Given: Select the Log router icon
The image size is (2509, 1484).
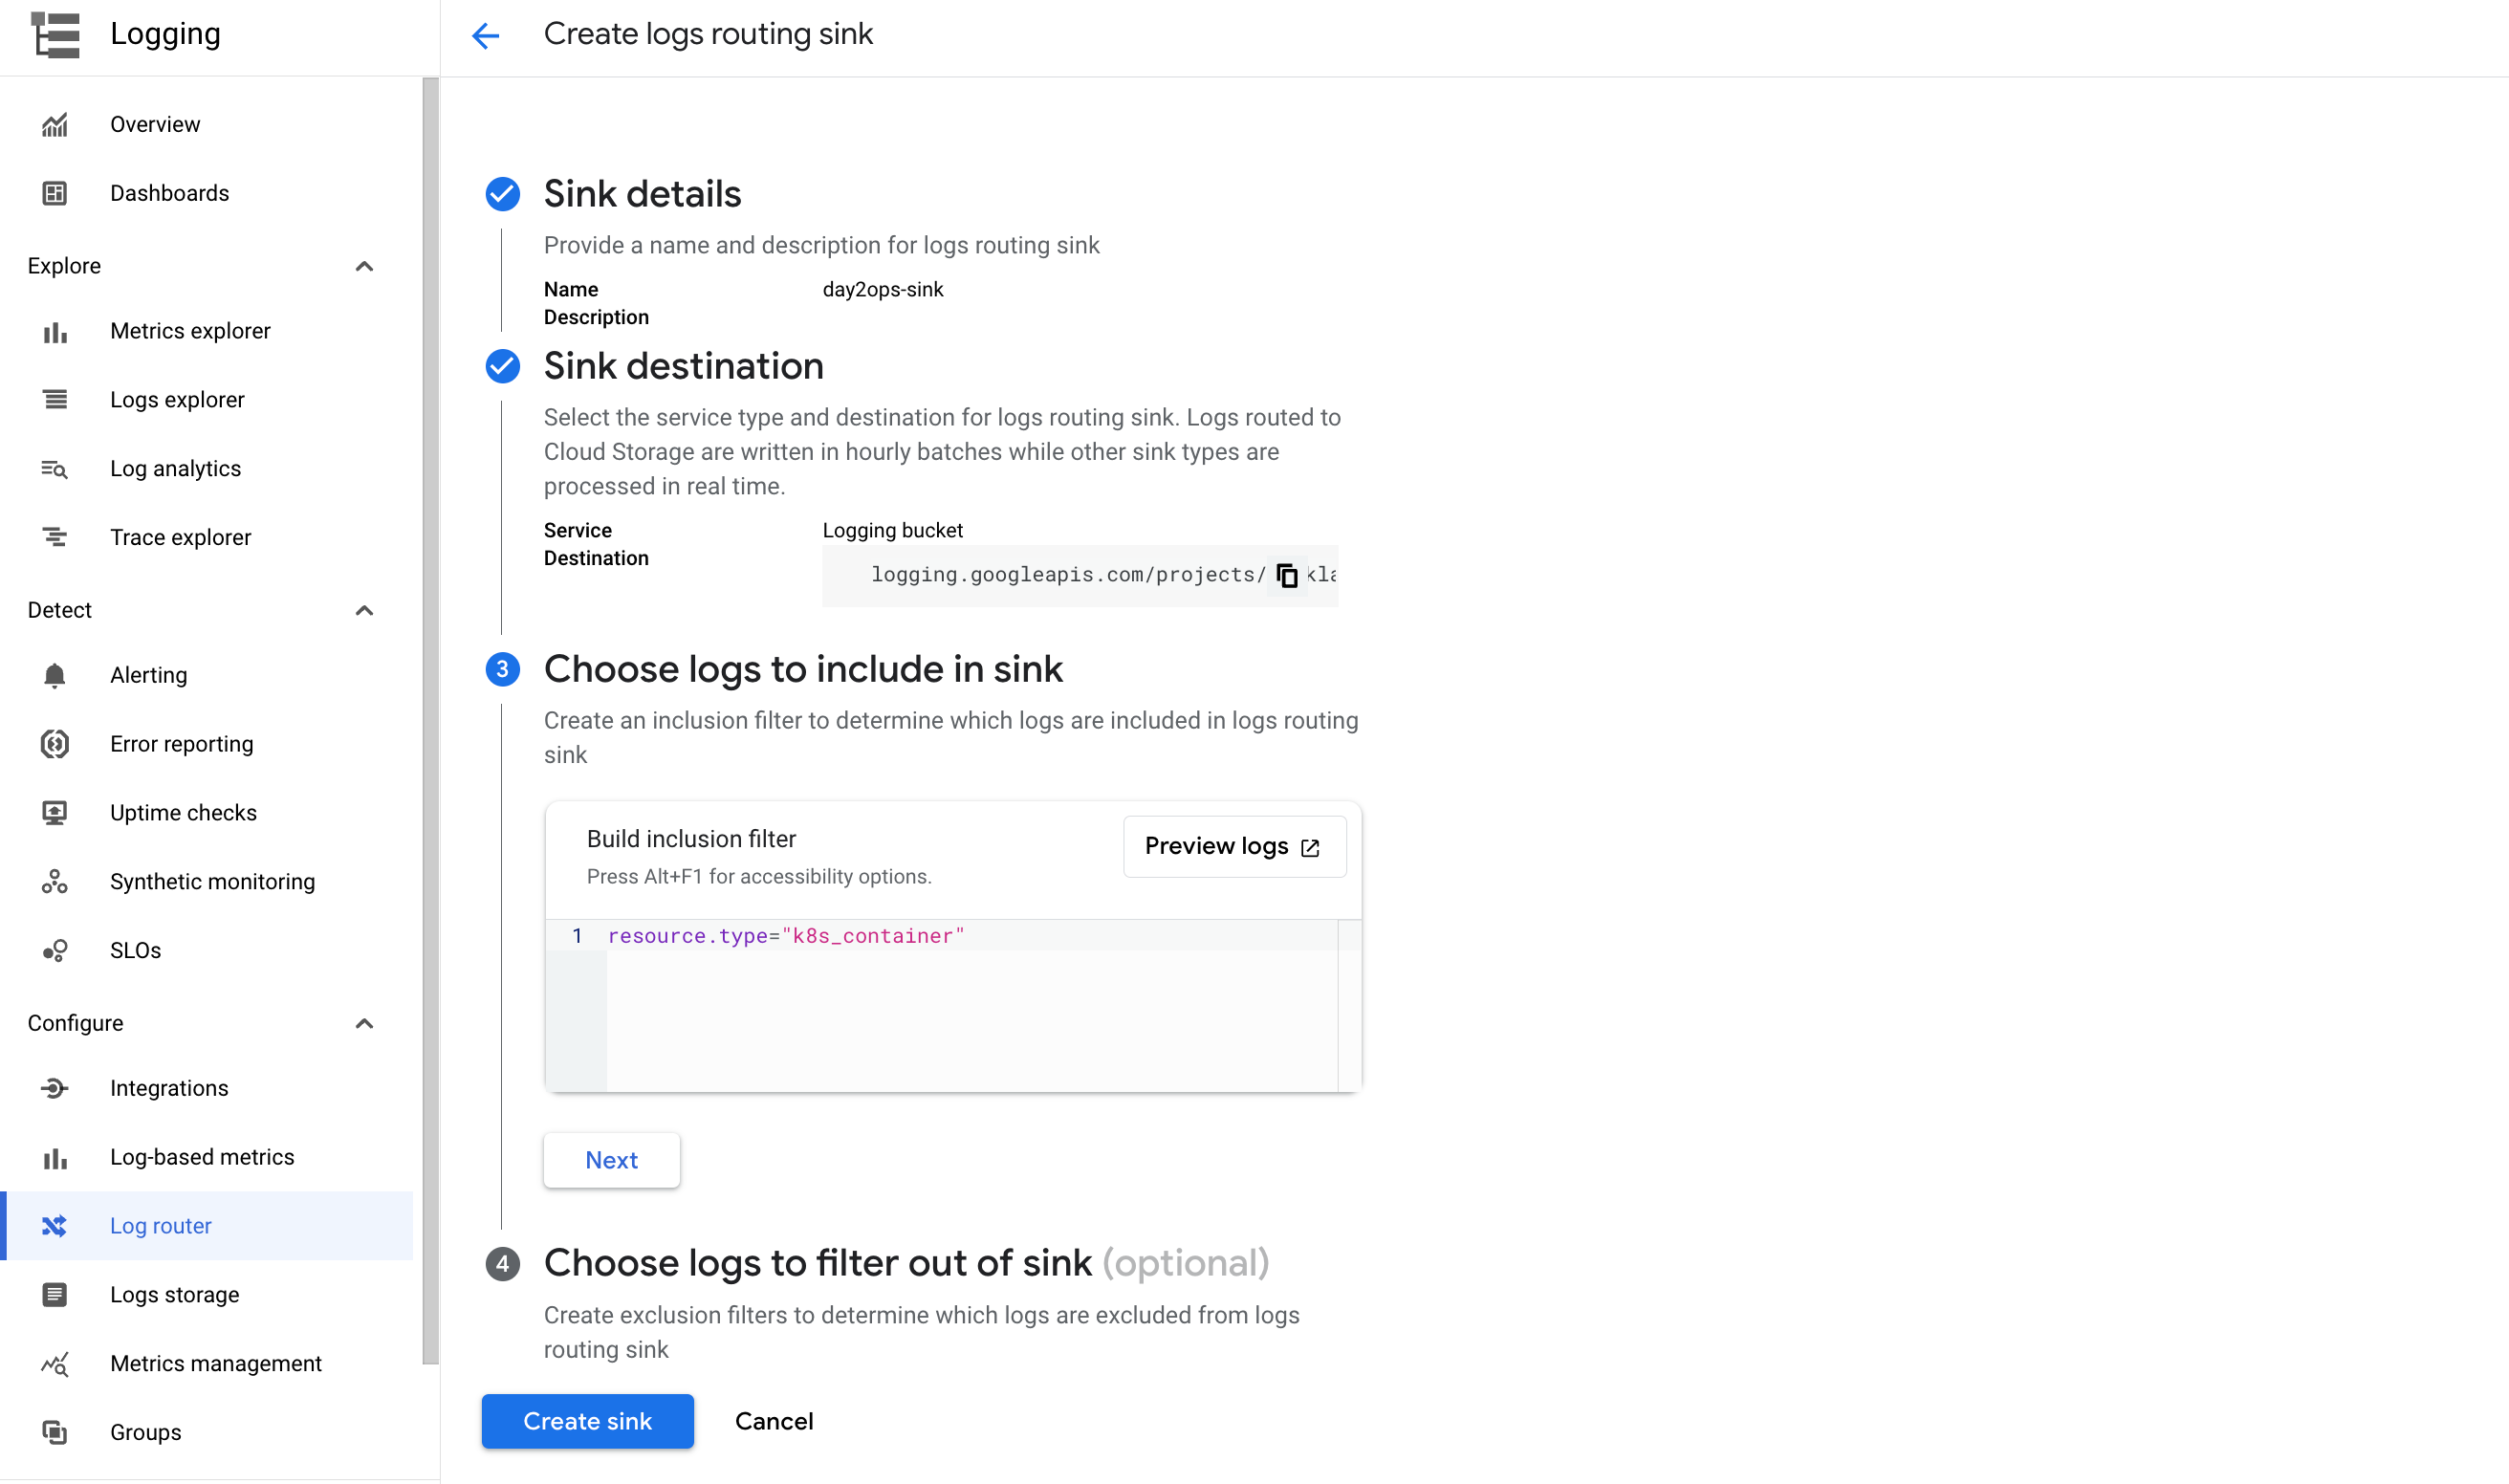Looking at the screenshot, I should 53,1226.
